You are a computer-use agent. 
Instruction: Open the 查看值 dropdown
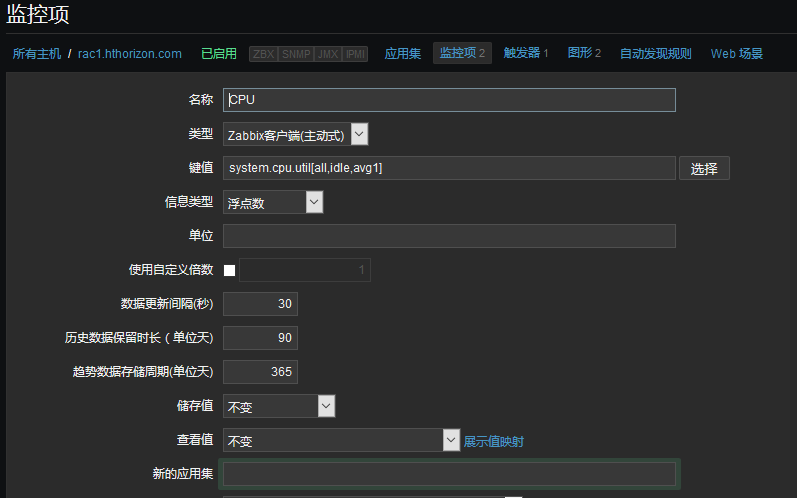(x=342, y=440)
